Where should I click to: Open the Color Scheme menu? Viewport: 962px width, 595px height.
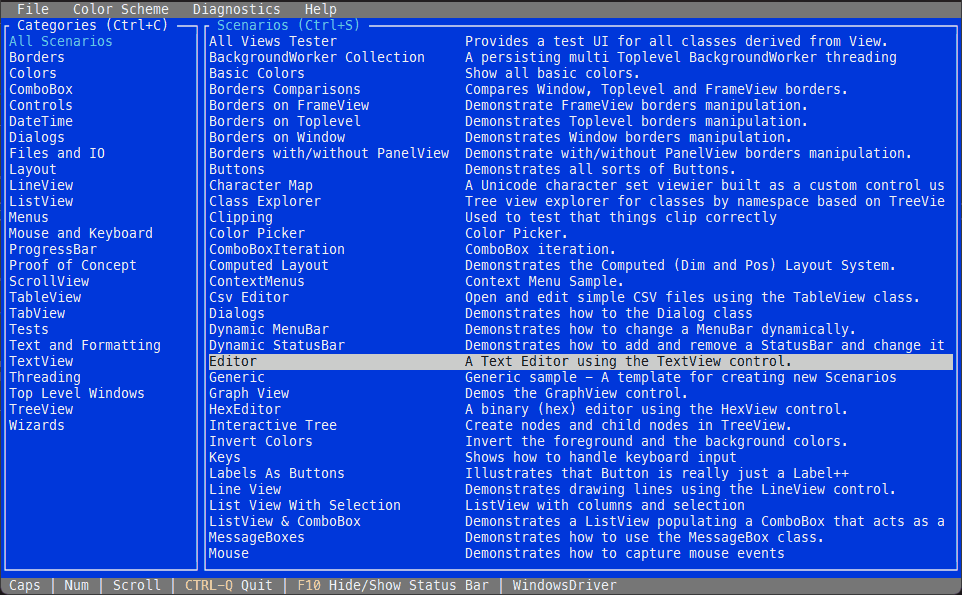click(121, 9)
